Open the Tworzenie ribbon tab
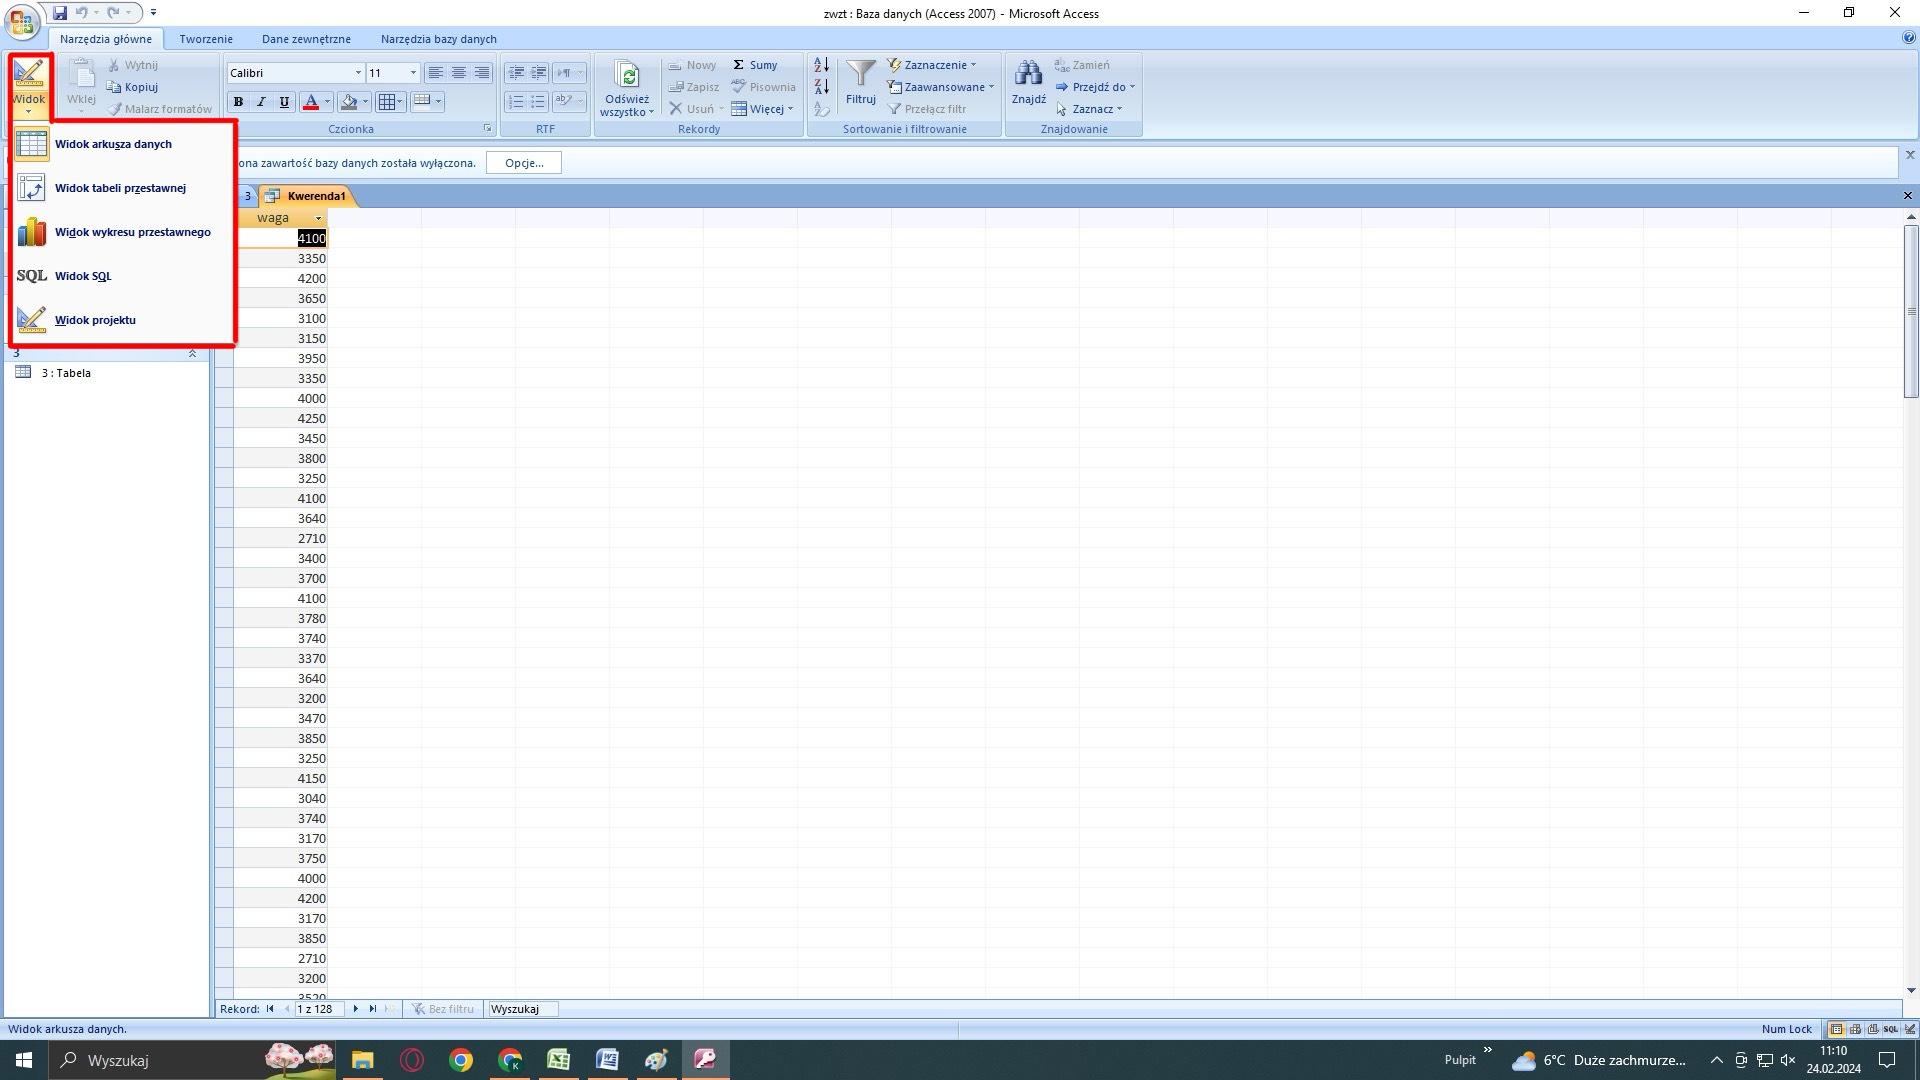This screenshot has height=1080, width=1920. pyautogui.click(x=206, y=39)
